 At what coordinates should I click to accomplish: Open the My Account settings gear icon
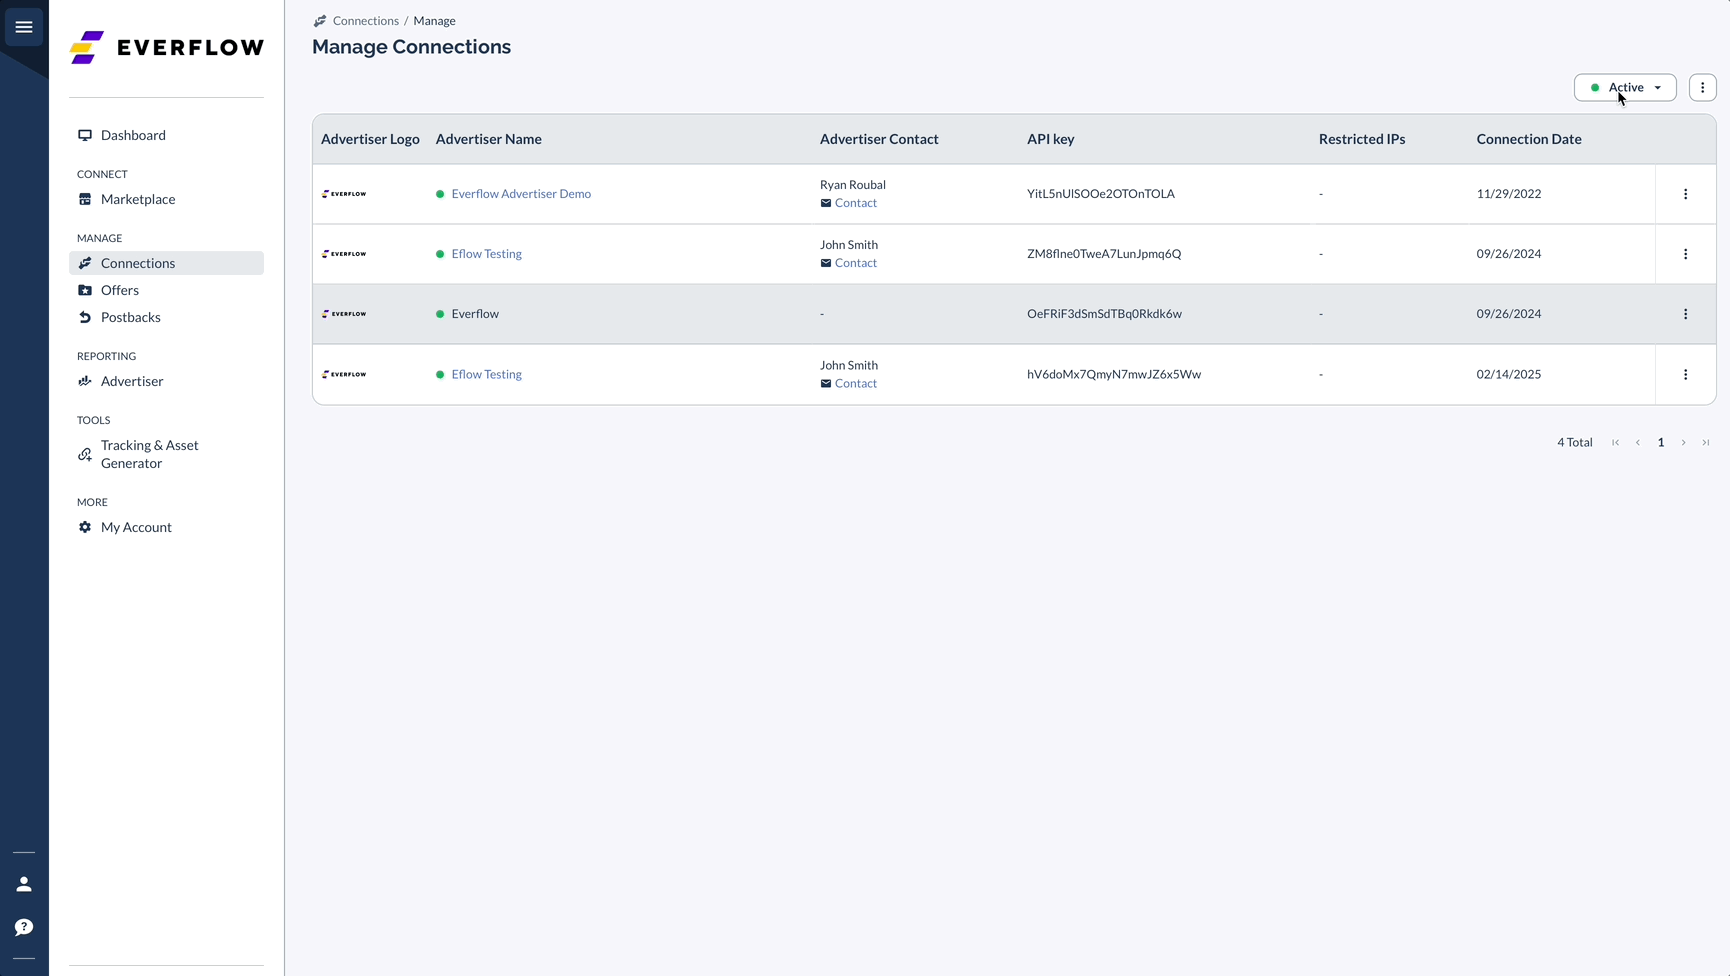click(86, 527)
